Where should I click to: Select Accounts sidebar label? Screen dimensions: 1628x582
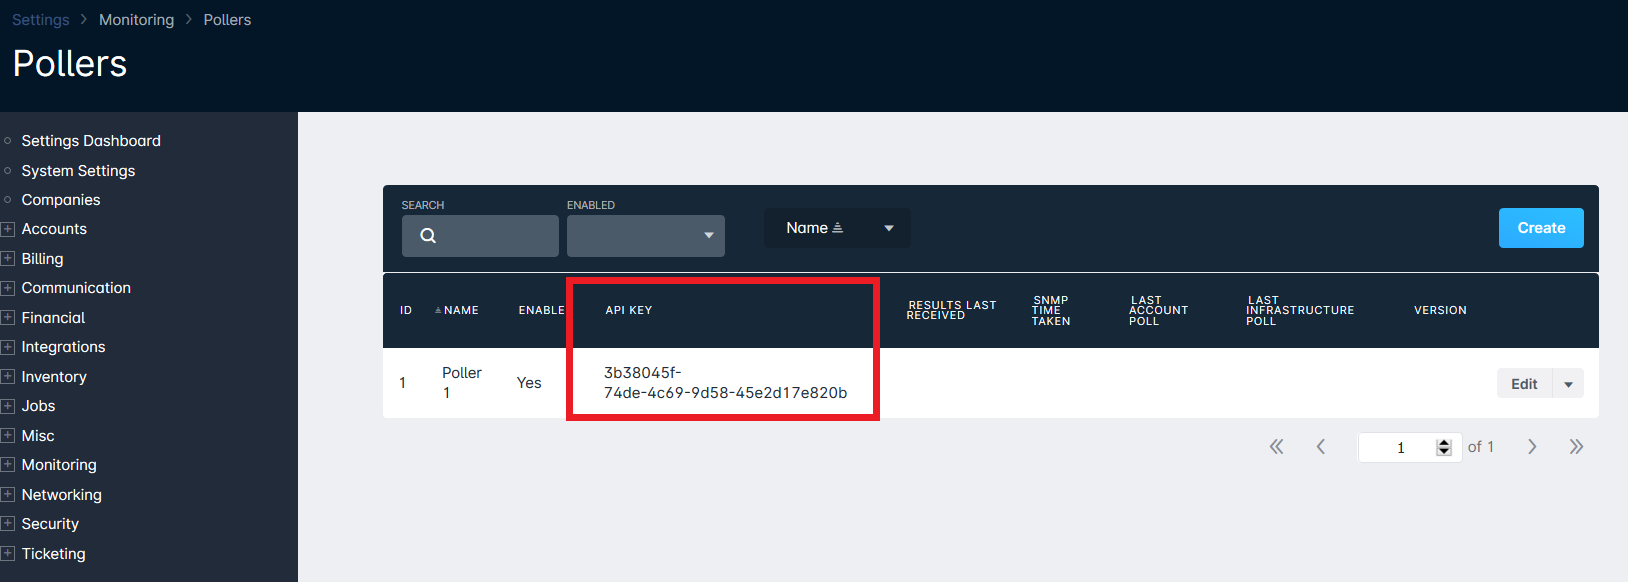click(54, 229)
